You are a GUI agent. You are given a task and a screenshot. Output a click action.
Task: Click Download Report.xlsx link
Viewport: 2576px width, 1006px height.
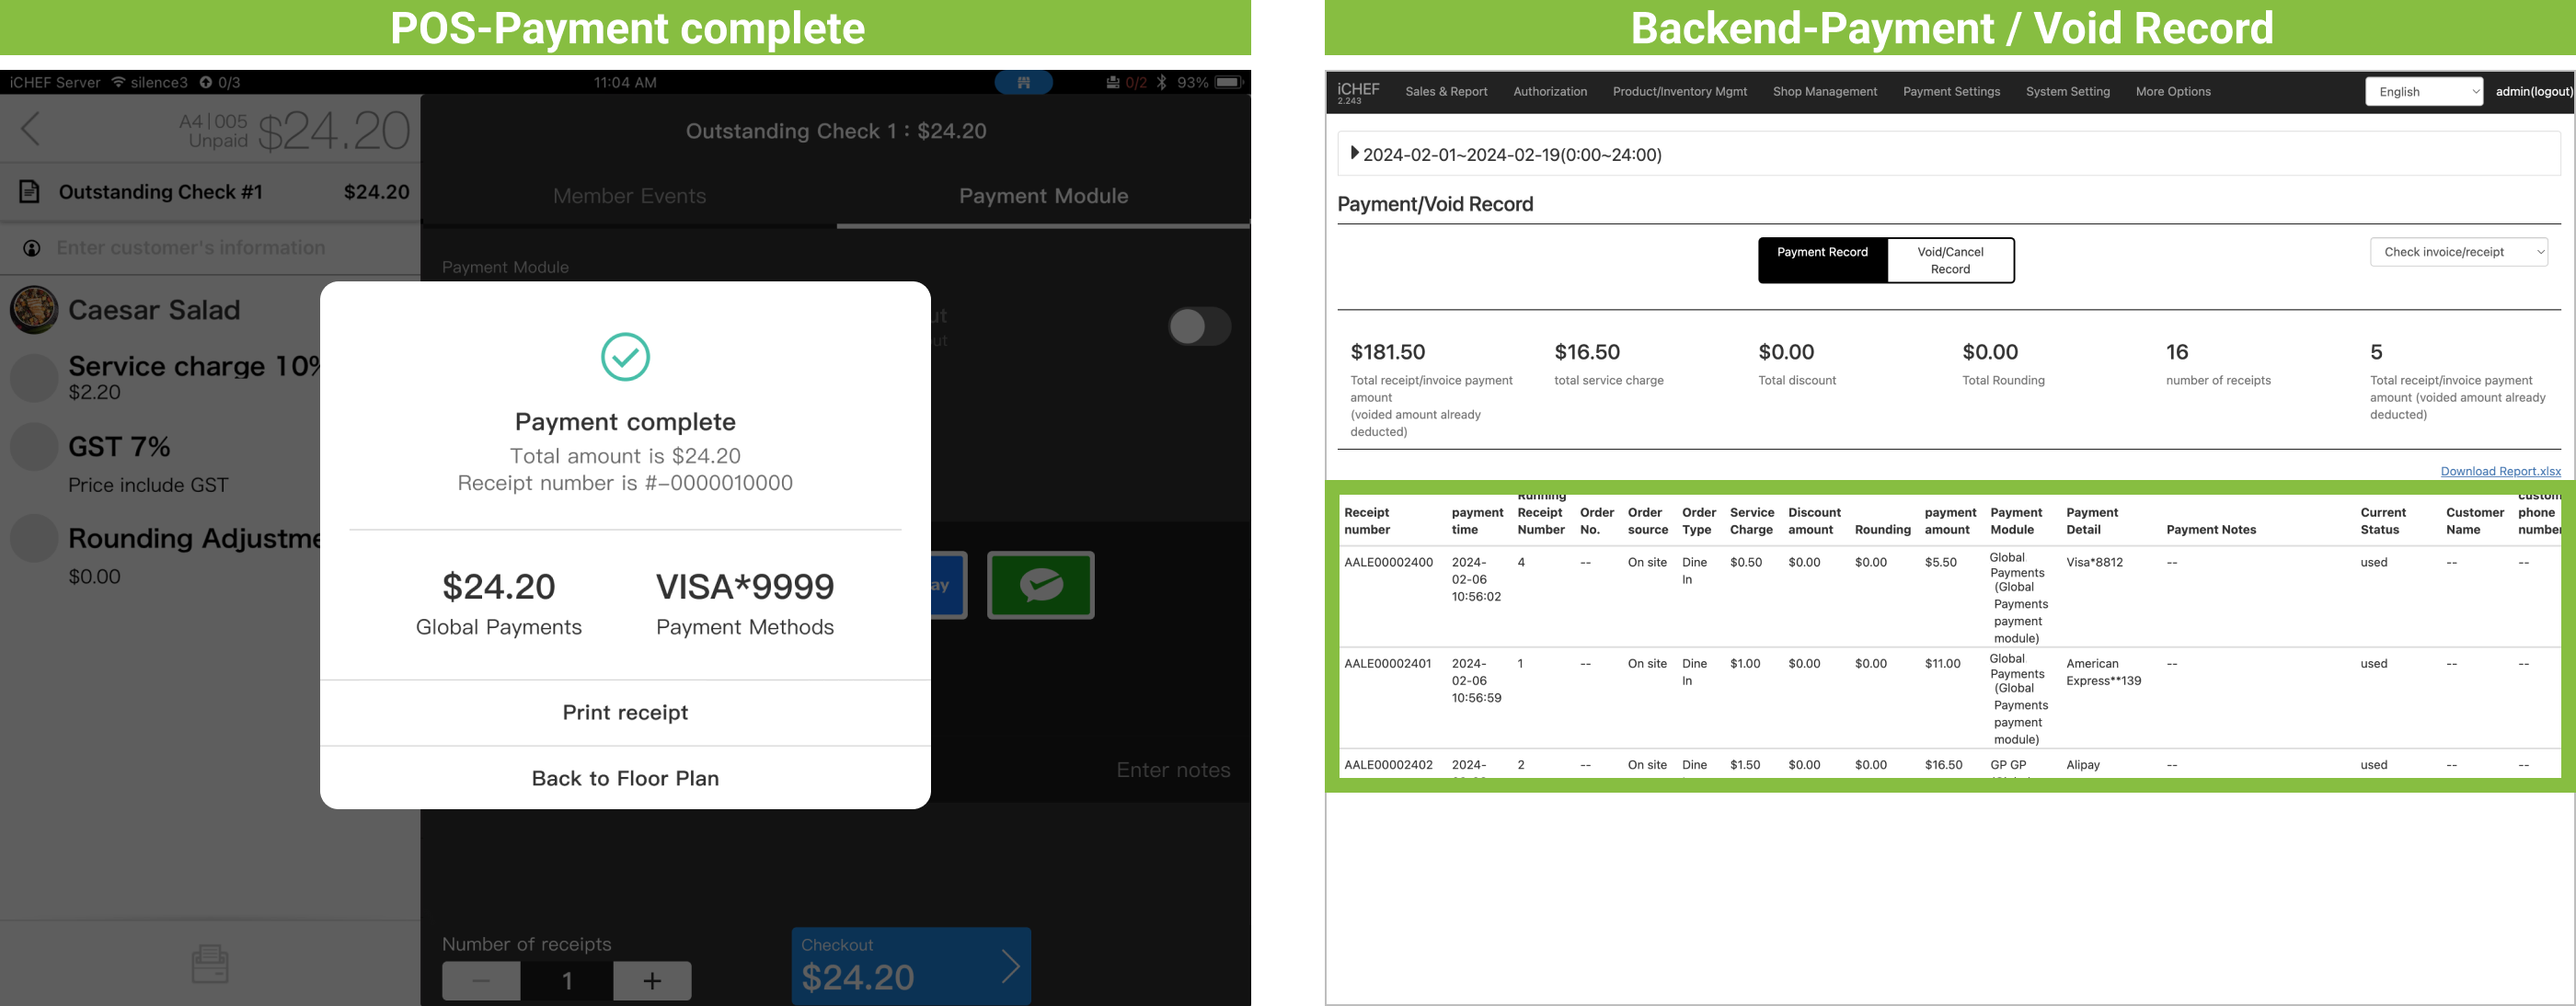click(2500, 471)
